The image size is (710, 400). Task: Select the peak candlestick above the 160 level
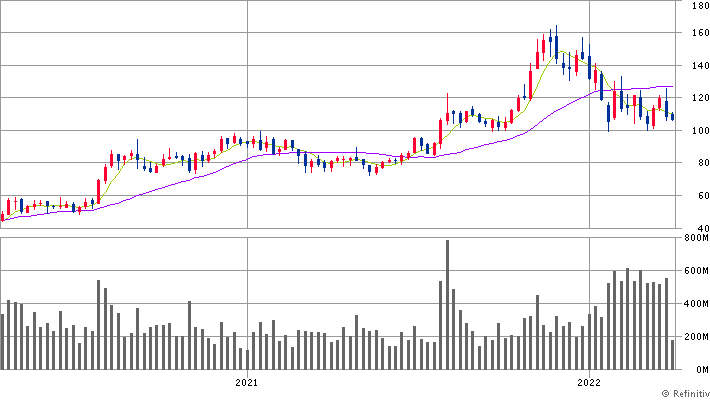pyautogui.click(x=555, y=43)
